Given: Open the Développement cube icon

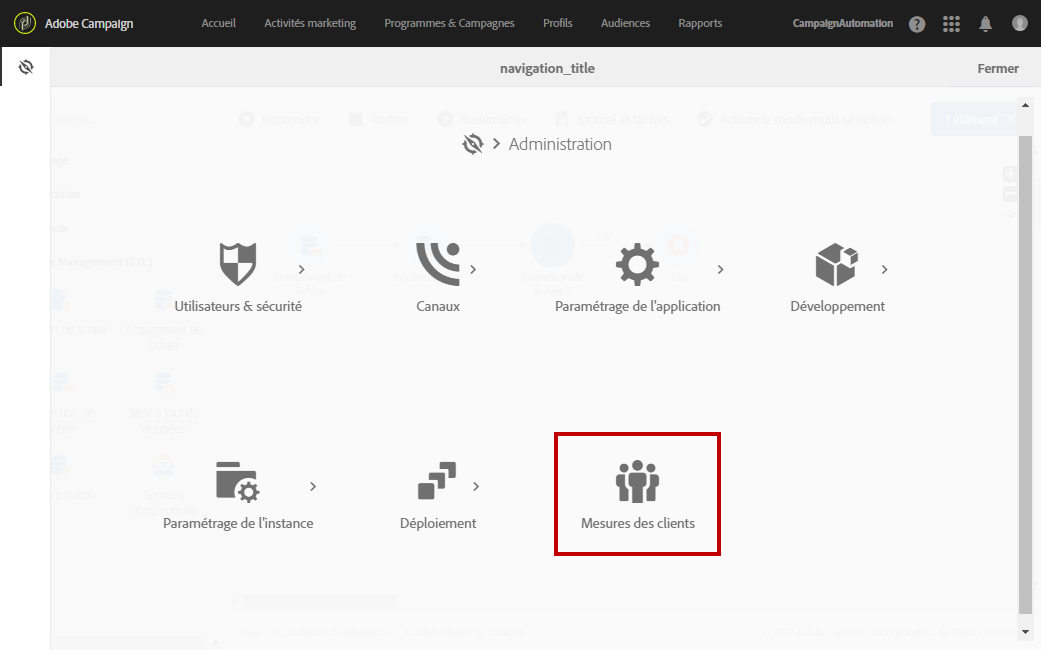Looking at the screenshot, I should (x=837, y=264).
